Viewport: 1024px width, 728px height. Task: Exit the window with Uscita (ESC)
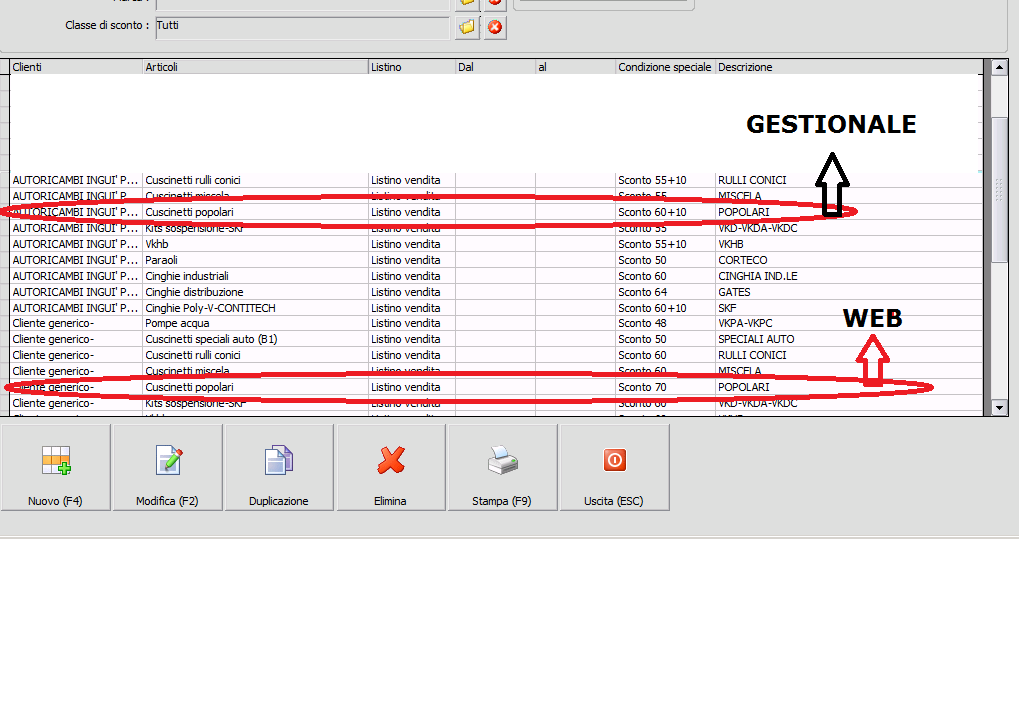click(x=614, y=467)
